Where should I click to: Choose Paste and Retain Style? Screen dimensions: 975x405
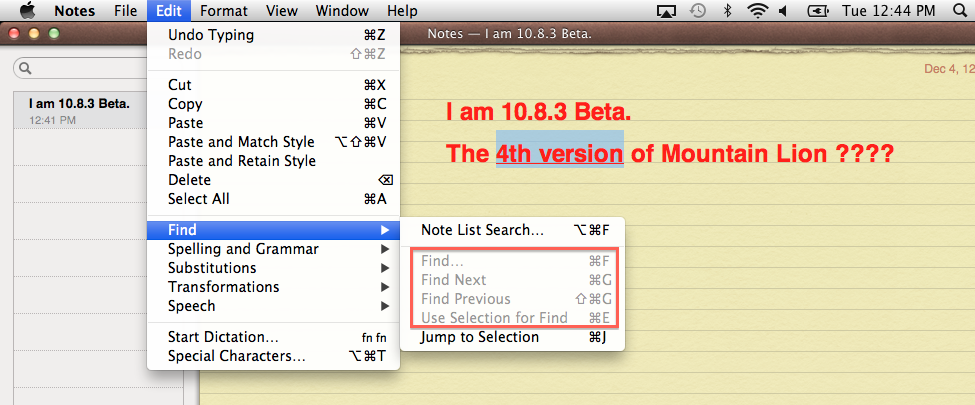click(x=274, y=161)
